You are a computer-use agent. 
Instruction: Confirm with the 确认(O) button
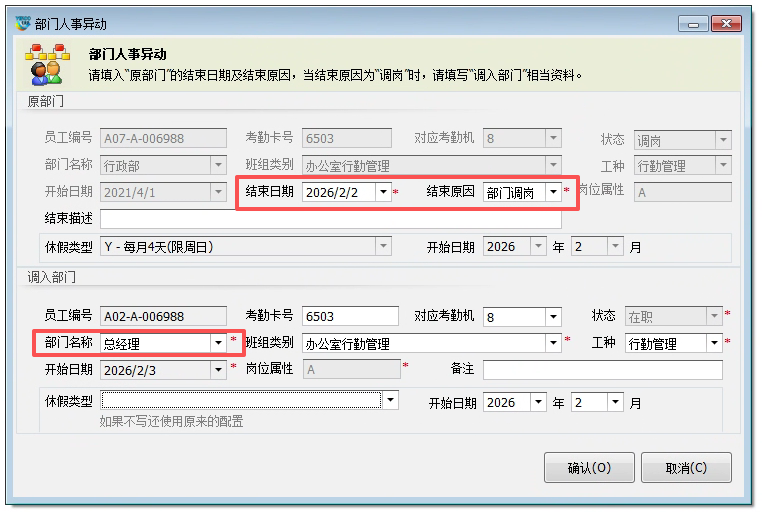pos(589,467)
